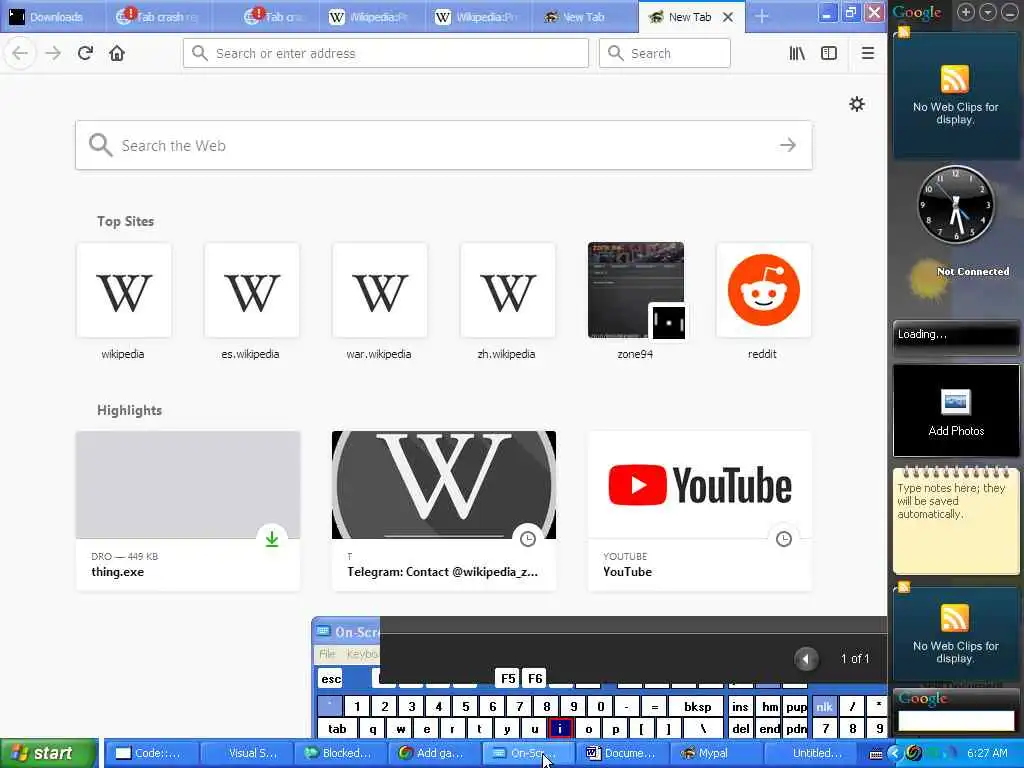This screenshot has height=768, width=1024.
Task: Open the Google sidebar dropdown menu arrow
Action: (x=987, y=12)
